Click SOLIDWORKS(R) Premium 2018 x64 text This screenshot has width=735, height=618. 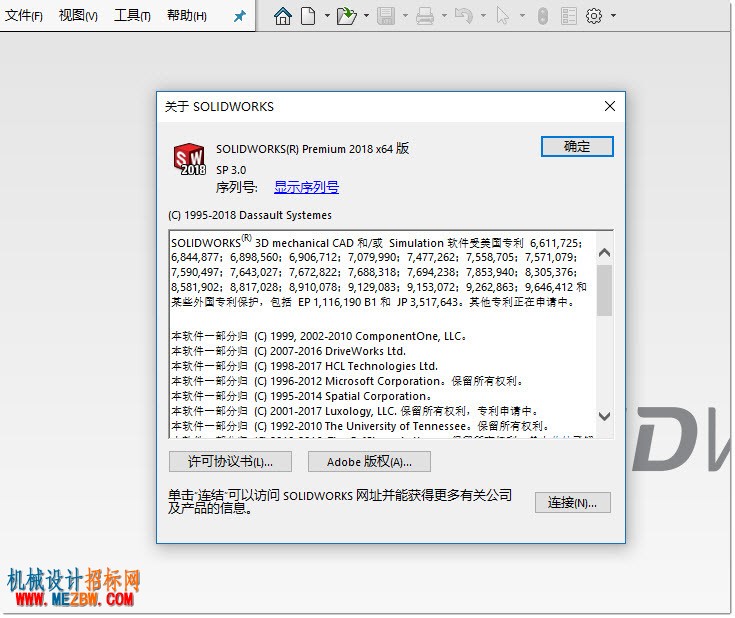coord(312,149)
